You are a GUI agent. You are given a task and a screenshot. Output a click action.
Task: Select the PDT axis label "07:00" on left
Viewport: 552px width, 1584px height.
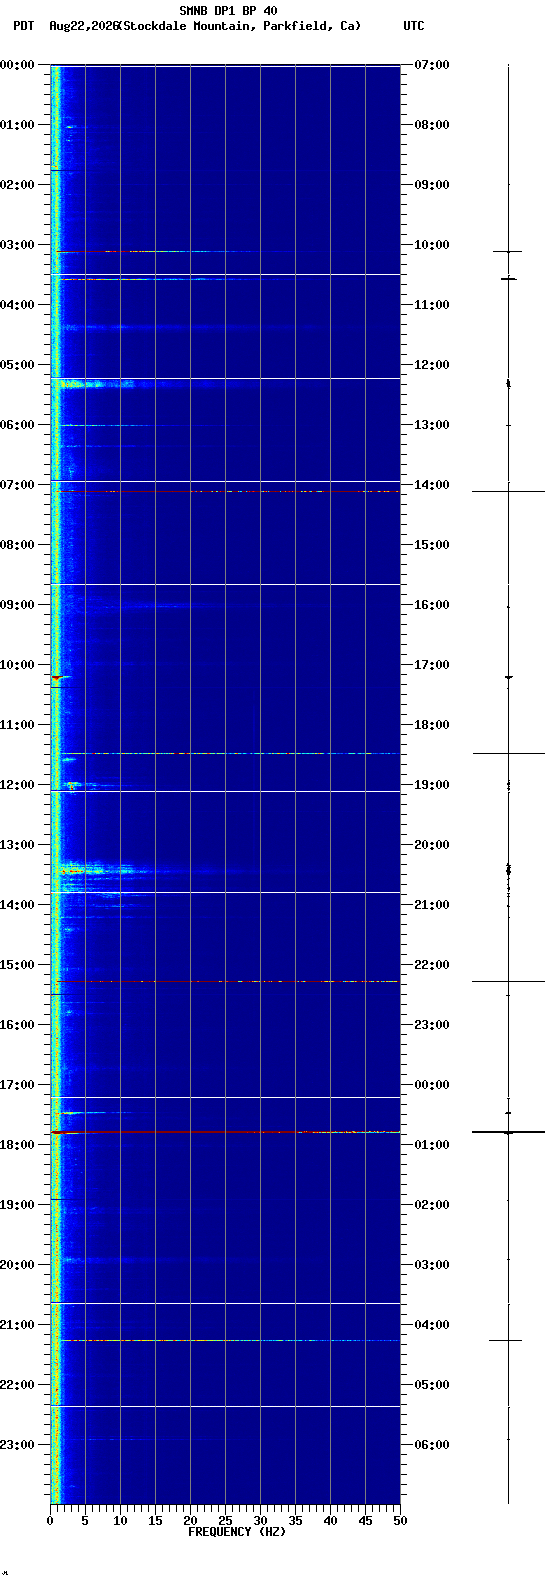click(x=17, y=485)
